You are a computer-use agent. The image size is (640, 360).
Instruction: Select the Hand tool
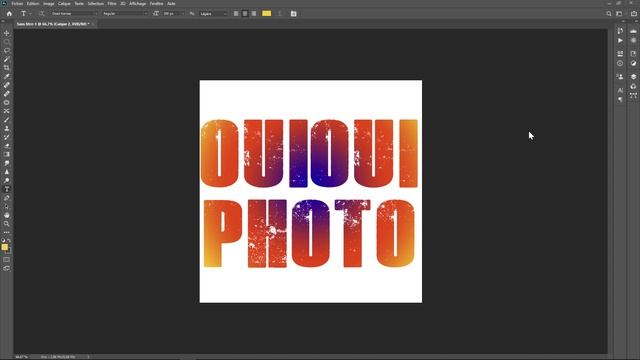(x=7, y=215)
